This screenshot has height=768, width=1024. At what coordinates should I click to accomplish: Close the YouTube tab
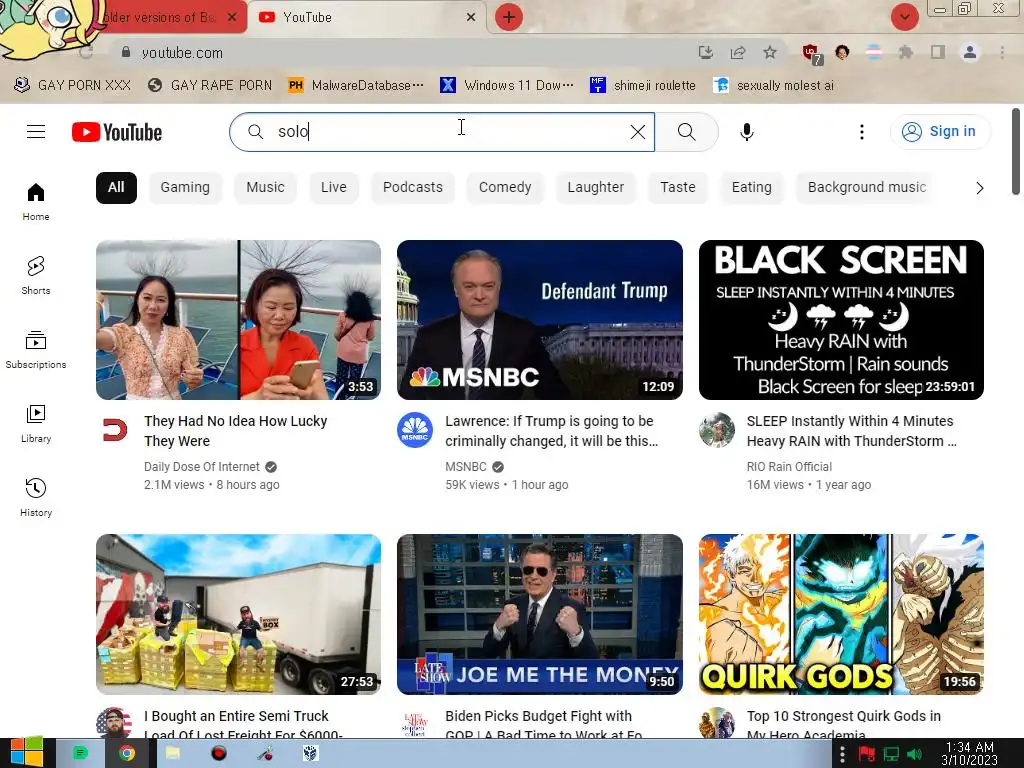pyautogui.click(x=471, y=18)
